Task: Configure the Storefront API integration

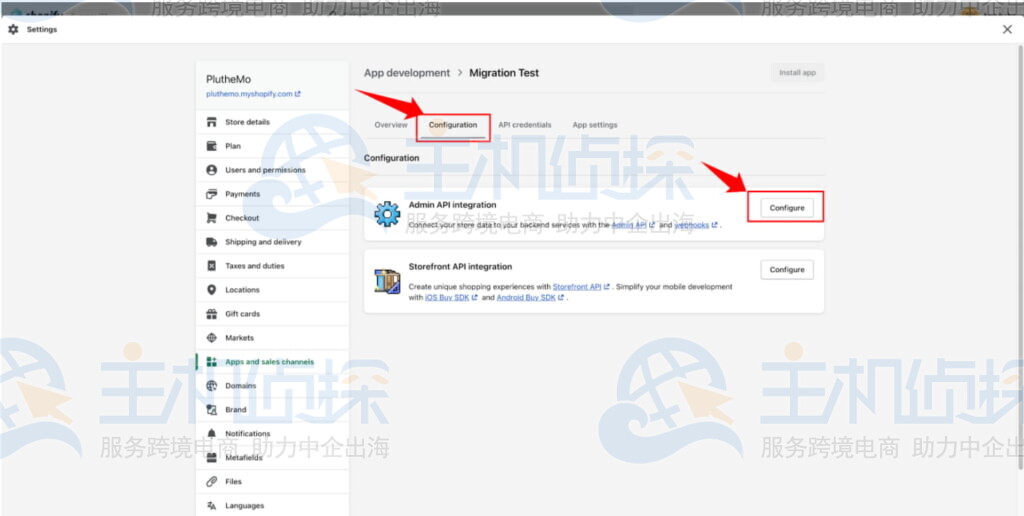Action: point(786,270)
